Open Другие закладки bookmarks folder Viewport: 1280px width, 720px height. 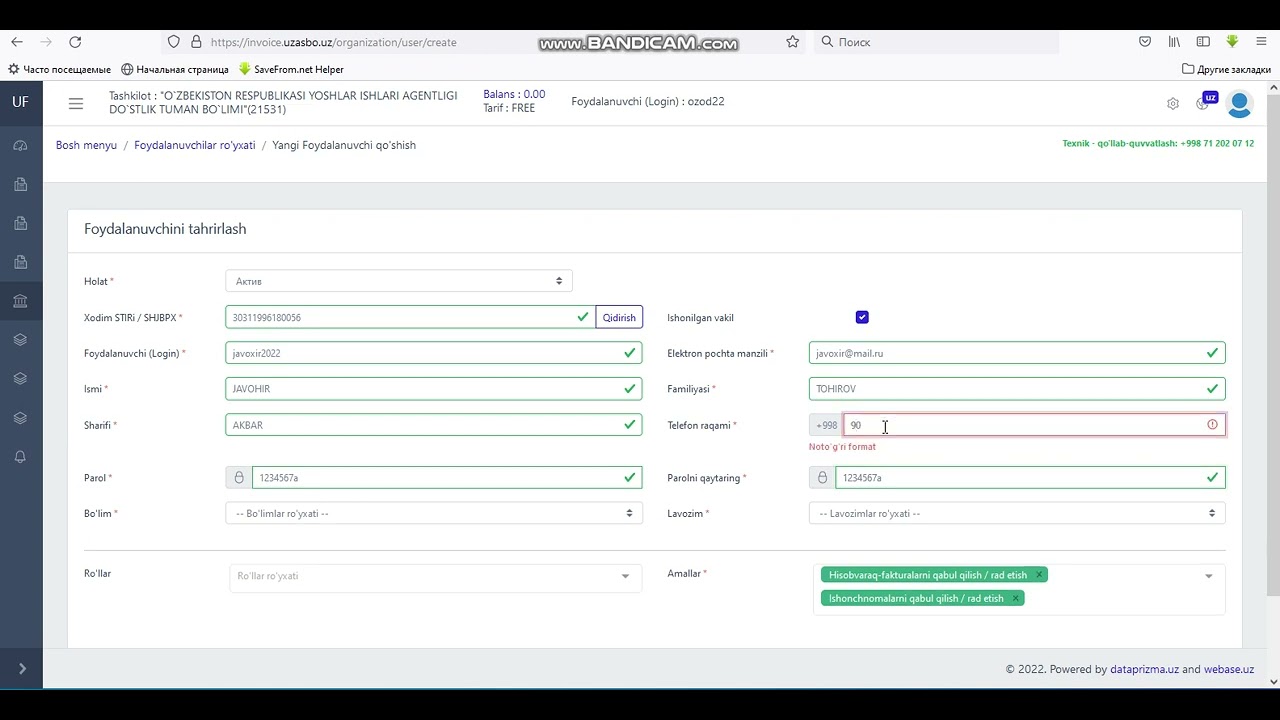(x=1226, y=69)
